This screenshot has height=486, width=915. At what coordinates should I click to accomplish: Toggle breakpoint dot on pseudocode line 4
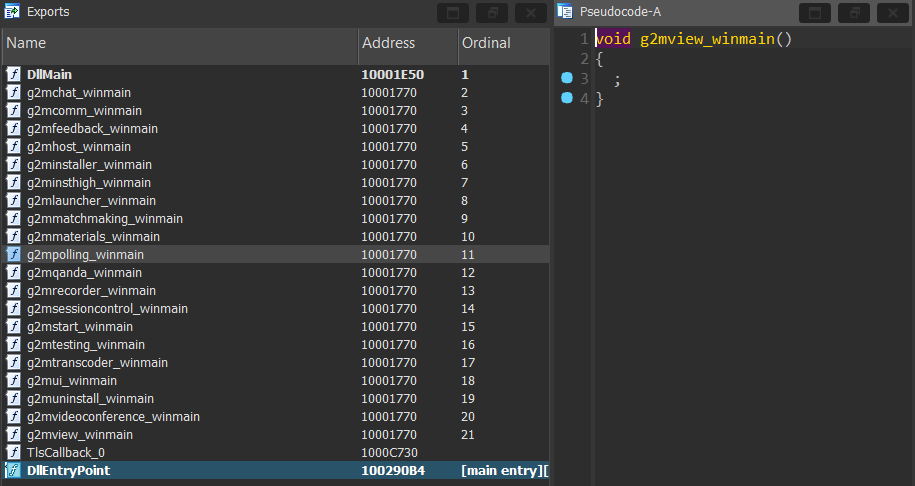click(x=567, y=98)
